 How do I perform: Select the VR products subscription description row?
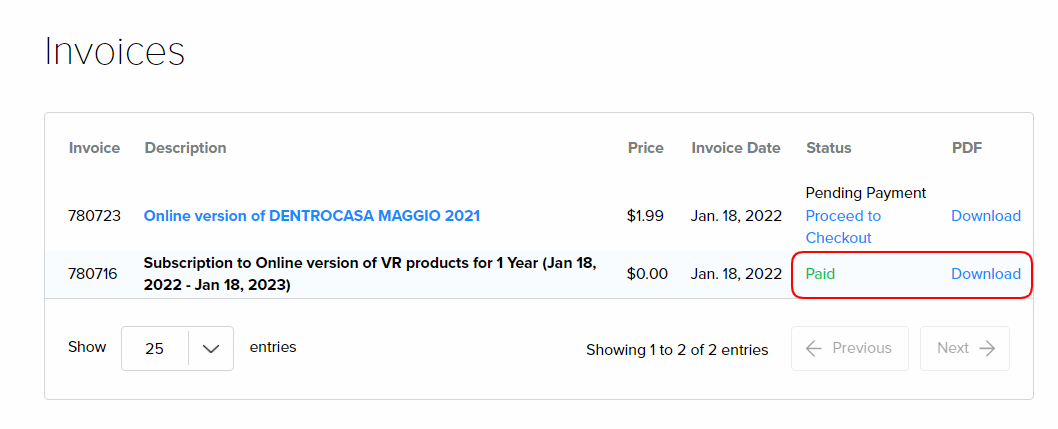tap(370, 274)
